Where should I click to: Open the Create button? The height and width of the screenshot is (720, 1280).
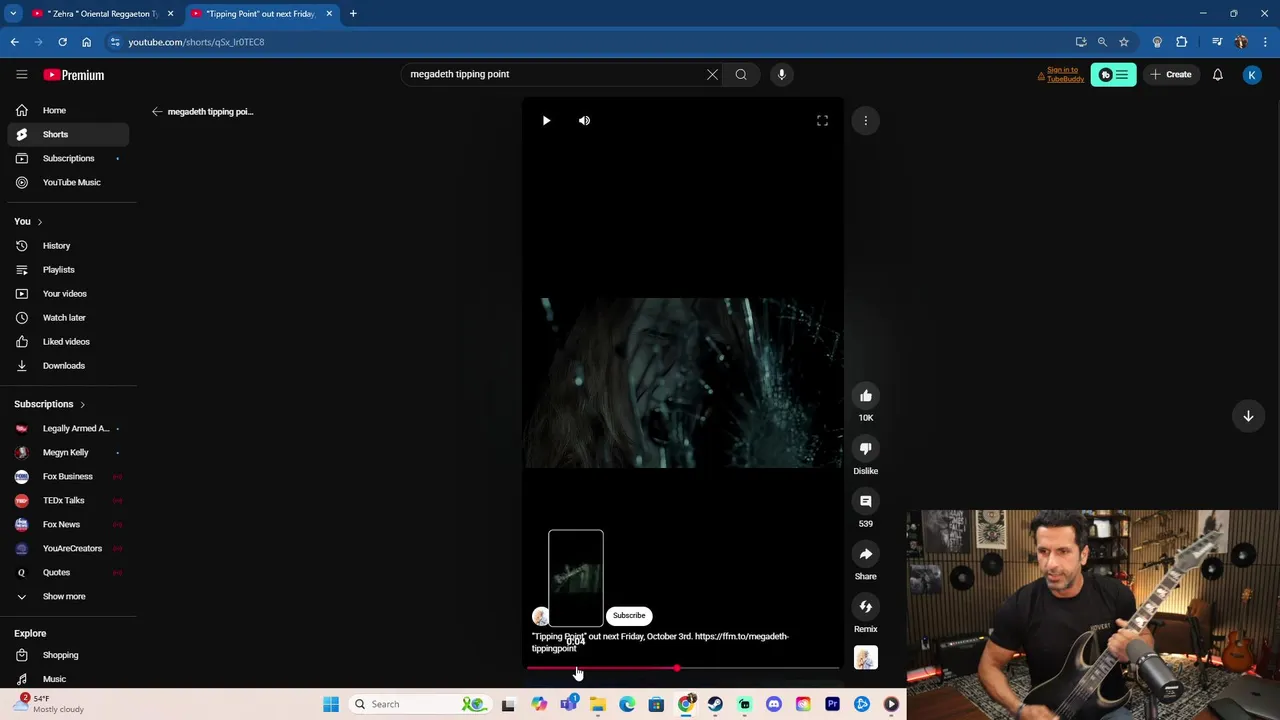[x=1171, y=75]
